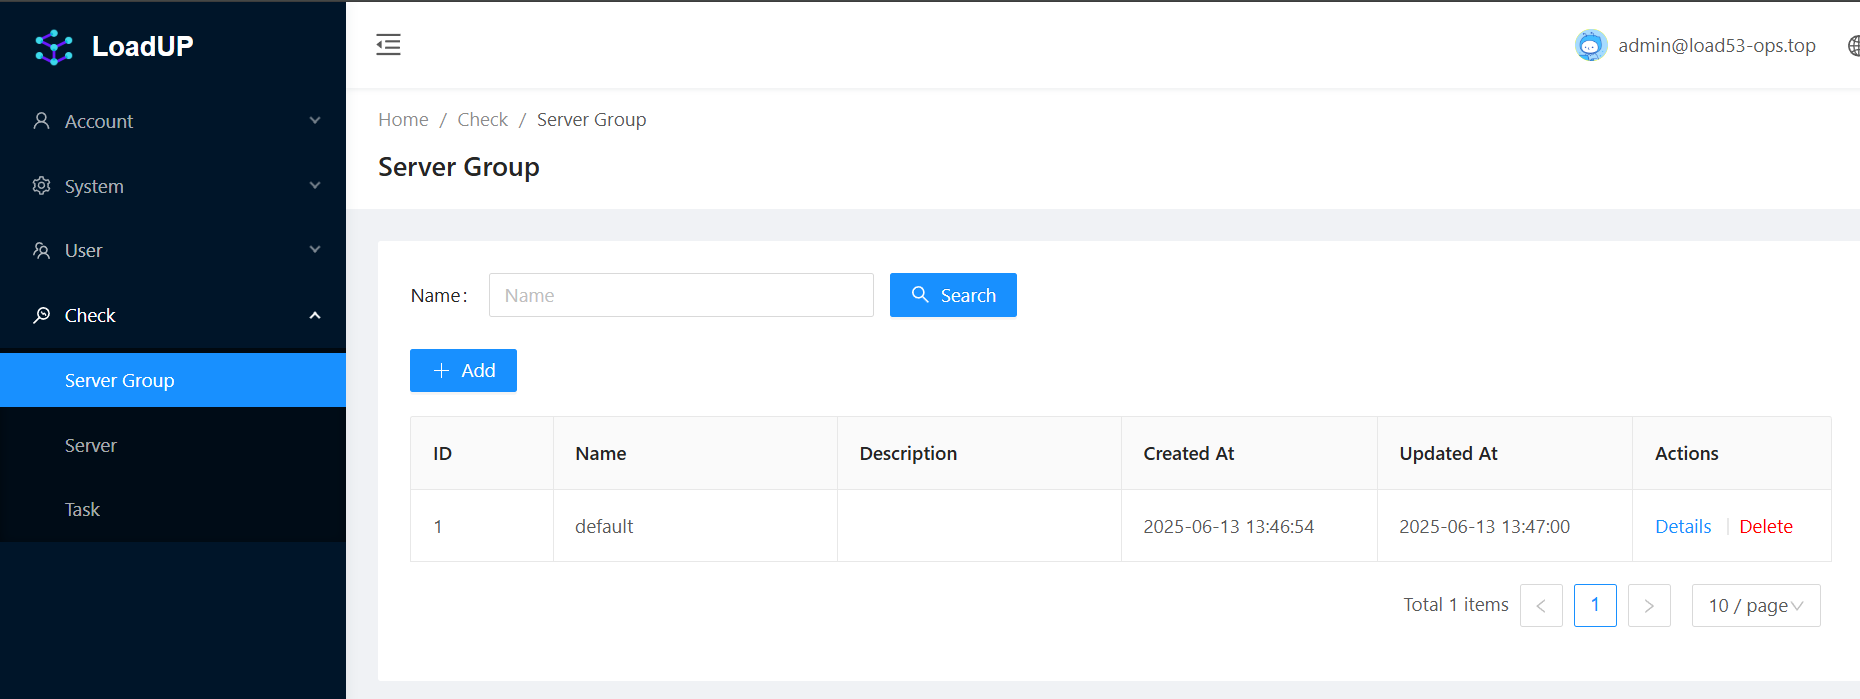Open the Server menu item
The image size is (1860, 699).
coord(91,445)
